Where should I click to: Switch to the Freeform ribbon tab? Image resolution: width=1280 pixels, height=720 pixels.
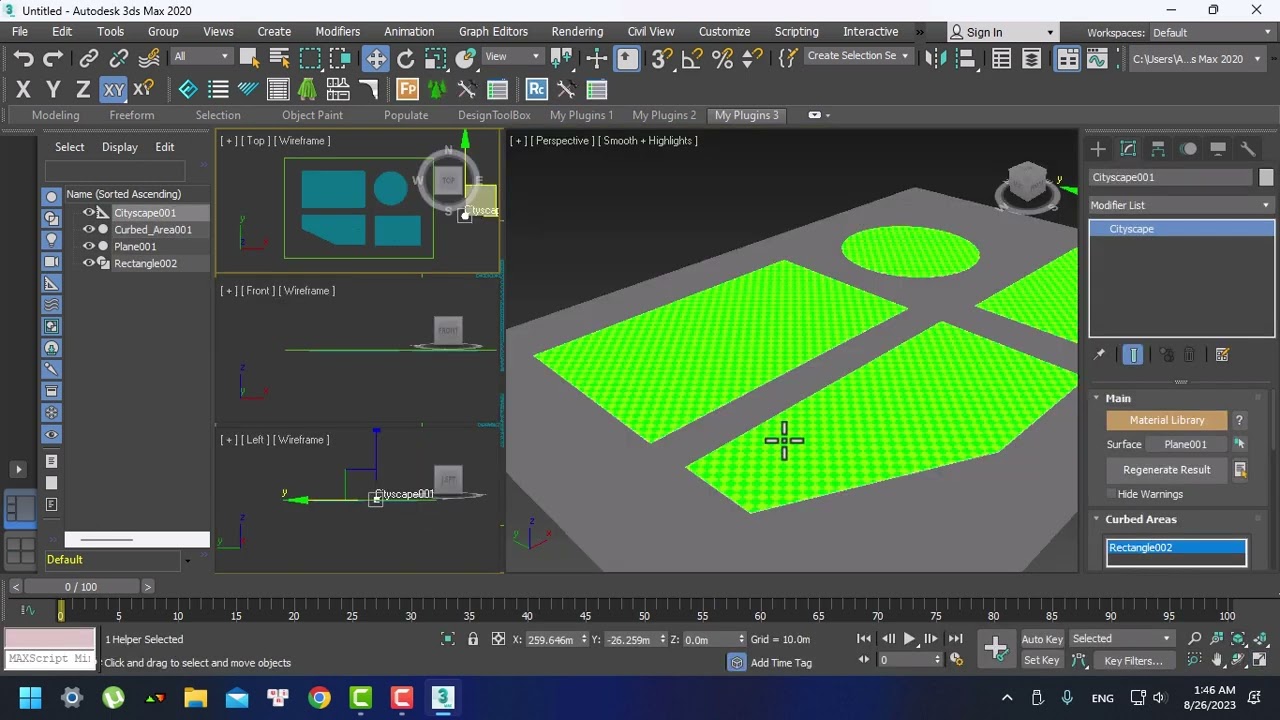pyautogui.click(x=132, y=115)
